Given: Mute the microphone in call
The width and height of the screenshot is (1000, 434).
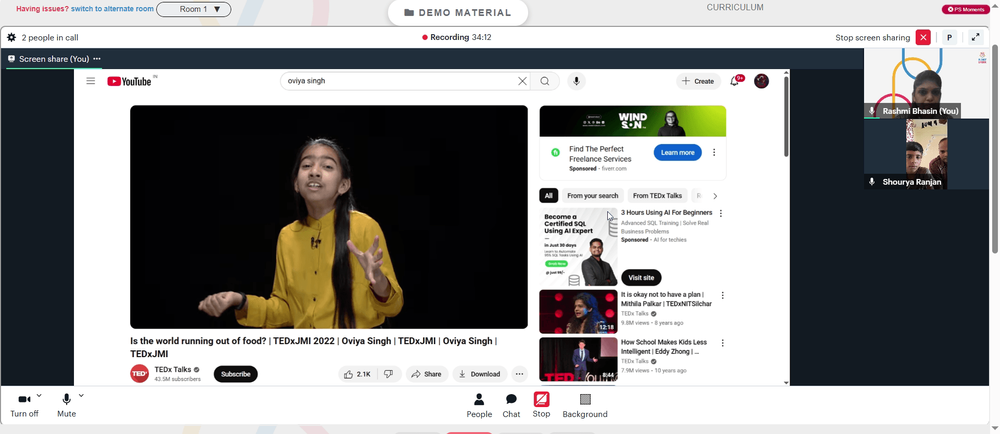Looking at the screenshot, I should (x=66, y=405).
